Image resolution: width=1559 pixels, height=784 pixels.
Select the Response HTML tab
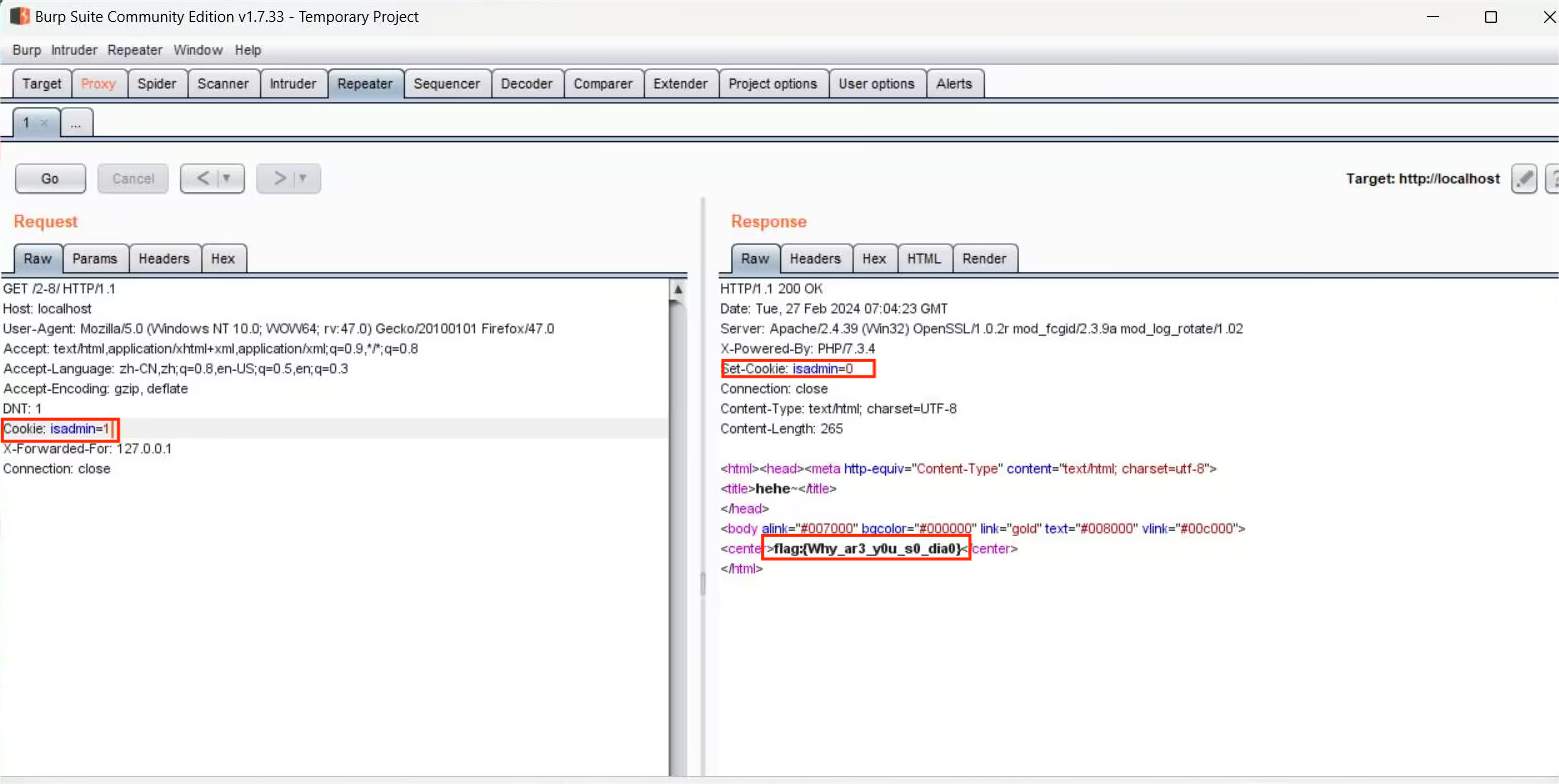(x=924, y=258)
